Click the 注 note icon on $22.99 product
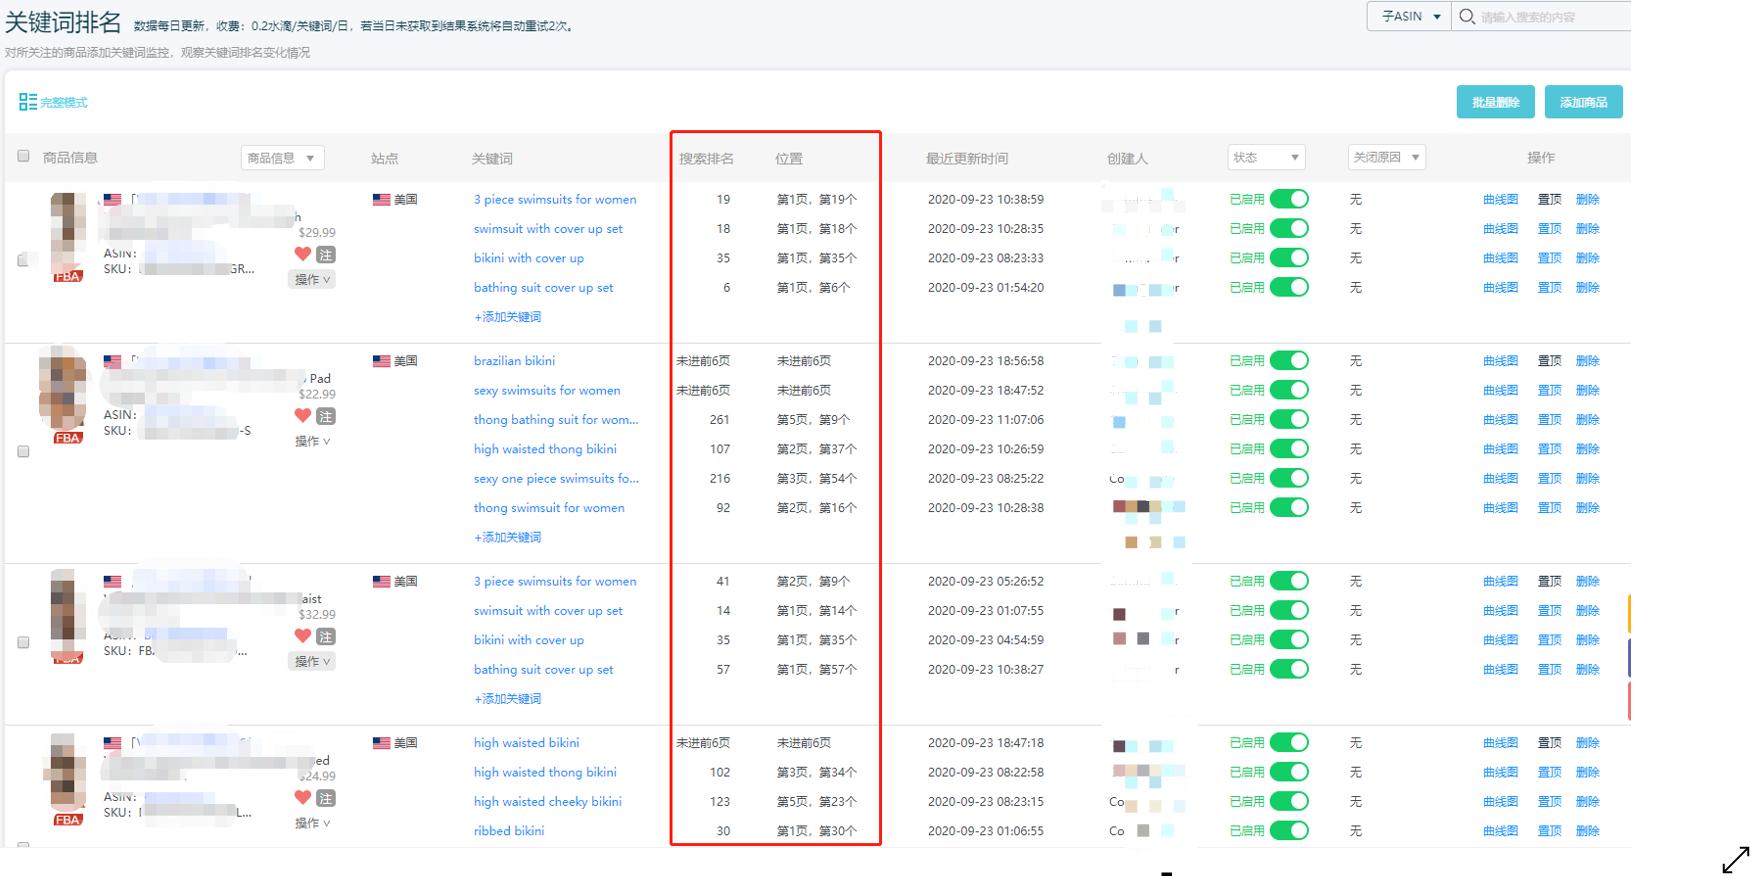 click(x=326, y=416)
